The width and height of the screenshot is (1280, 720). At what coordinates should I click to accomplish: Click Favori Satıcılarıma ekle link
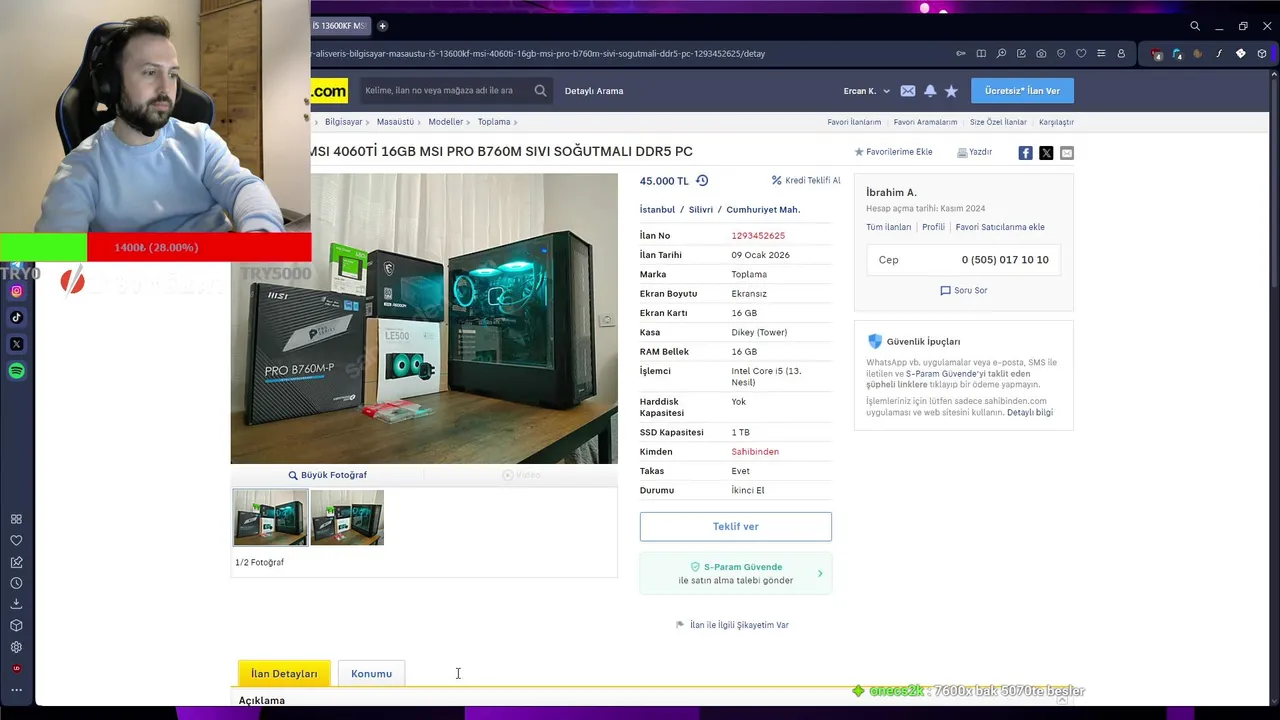(1000, 227)
